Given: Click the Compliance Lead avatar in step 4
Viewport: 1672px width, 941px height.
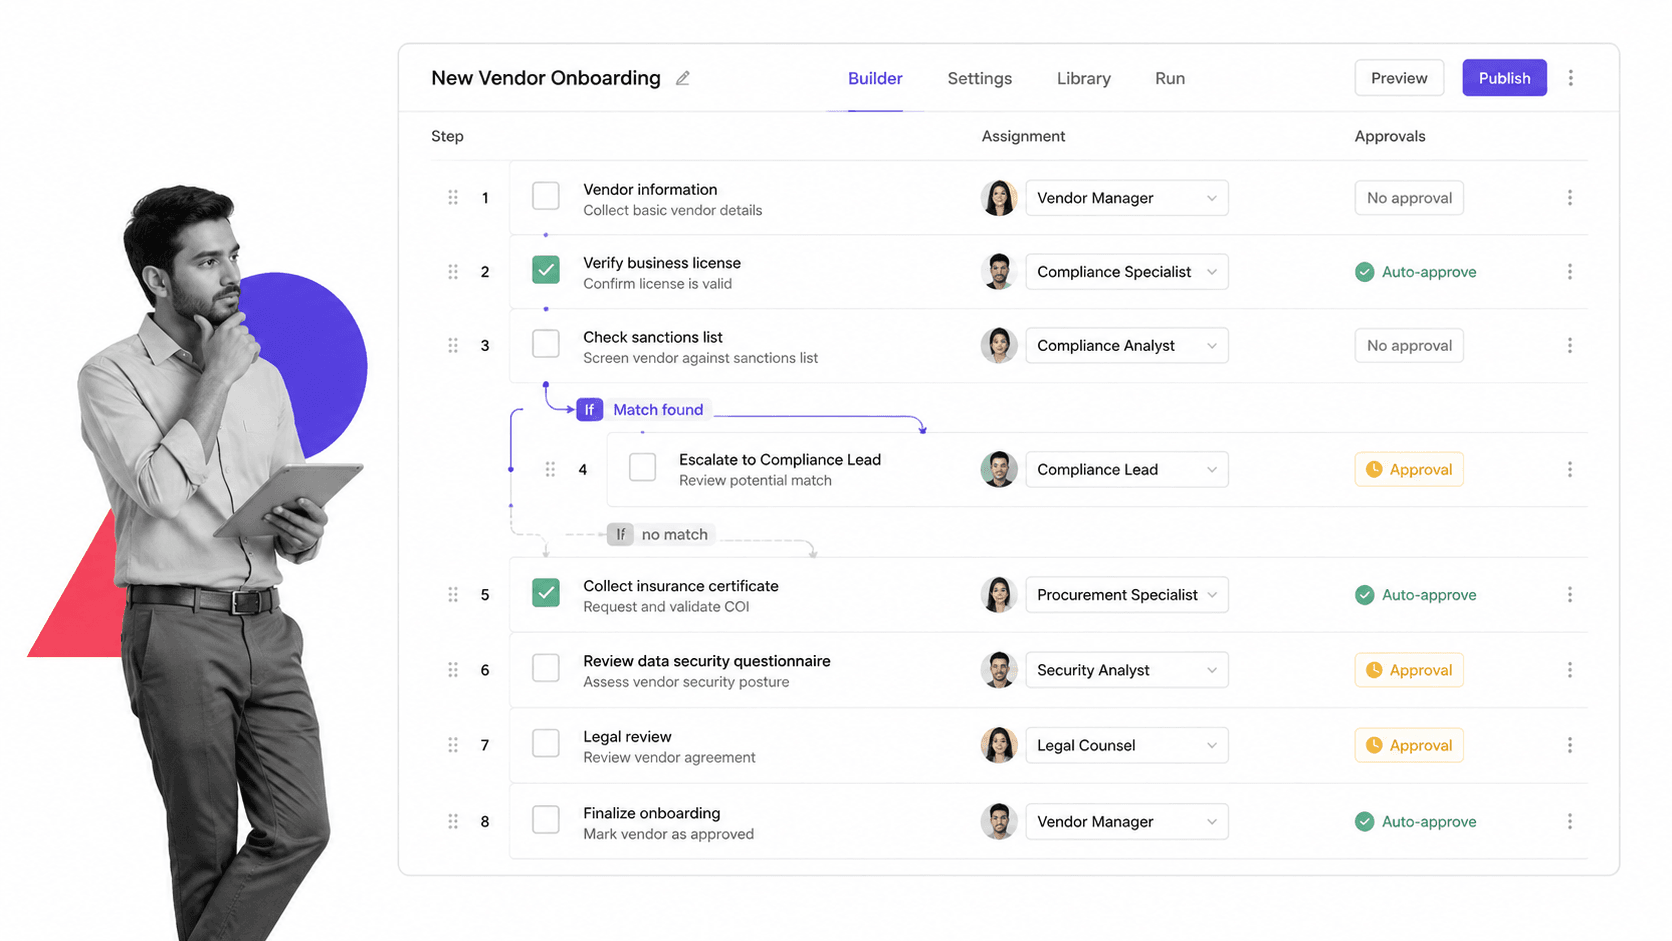Looking at the screenshot, I should pos(999,469).
